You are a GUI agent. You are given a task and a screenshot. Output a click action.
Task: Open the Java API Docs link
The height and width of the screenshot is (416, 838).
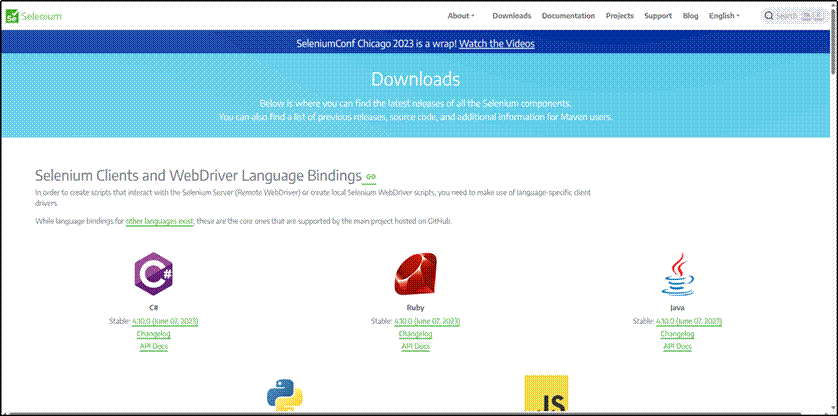(677, 347)
